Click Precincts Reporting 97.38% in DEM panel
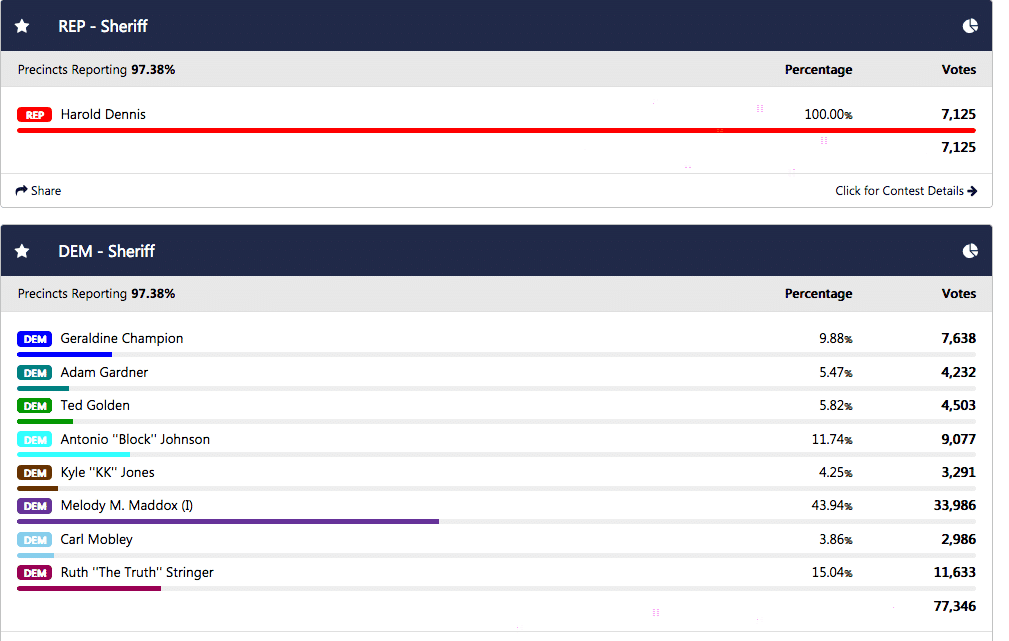1009x641 pixels. (x=97, y=293)
